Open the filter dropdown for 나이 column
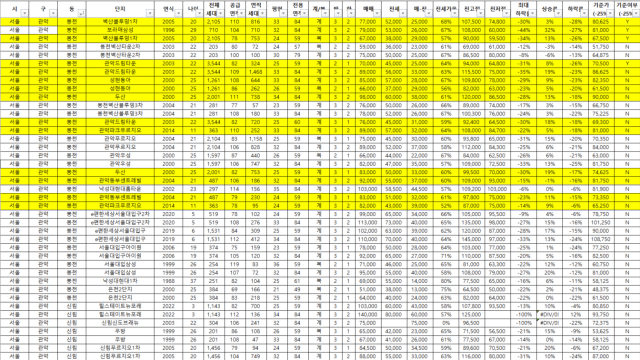The height and width of the screenshot is (360, 640). (199, 13)
